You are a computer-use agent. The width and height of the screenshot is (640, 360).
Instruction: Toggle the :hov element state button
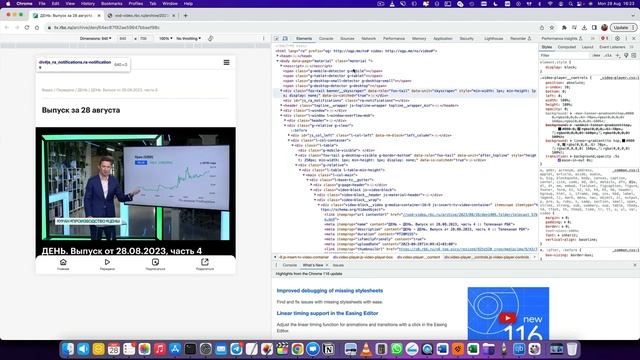point(597,55)
